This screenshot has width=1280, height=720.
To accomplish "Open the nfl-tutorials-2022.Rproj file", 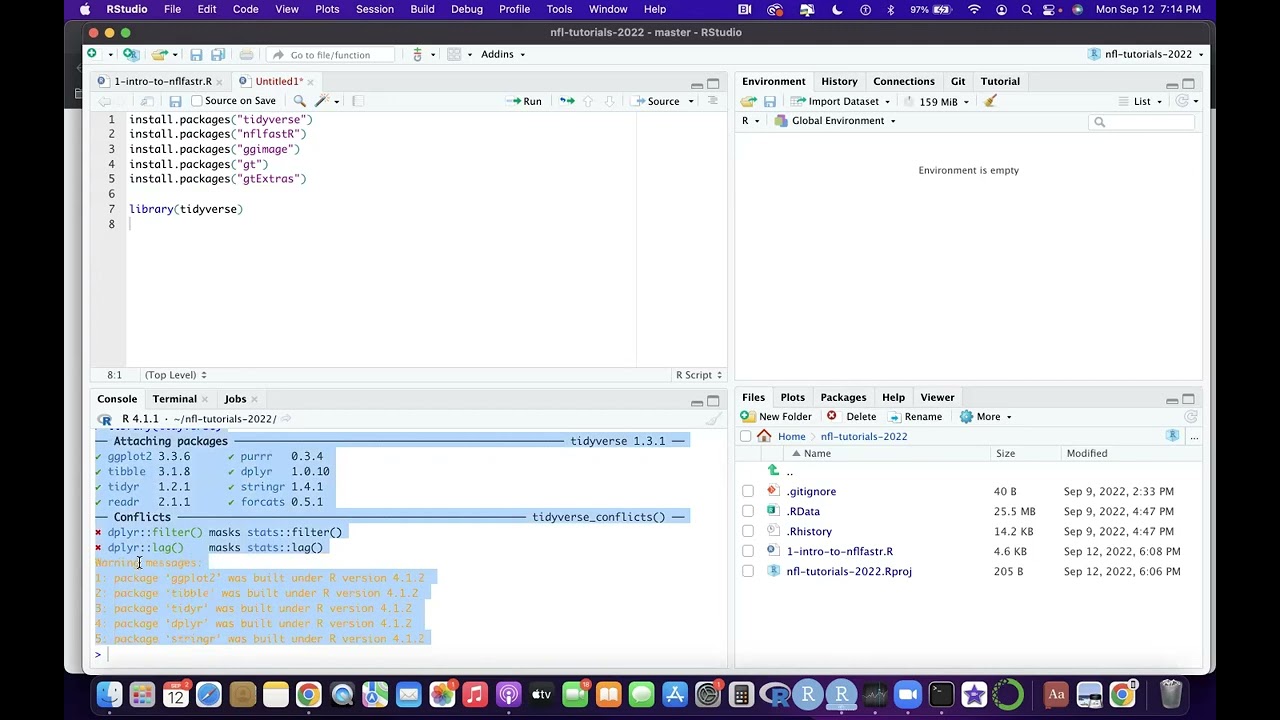I will [849, 571].
